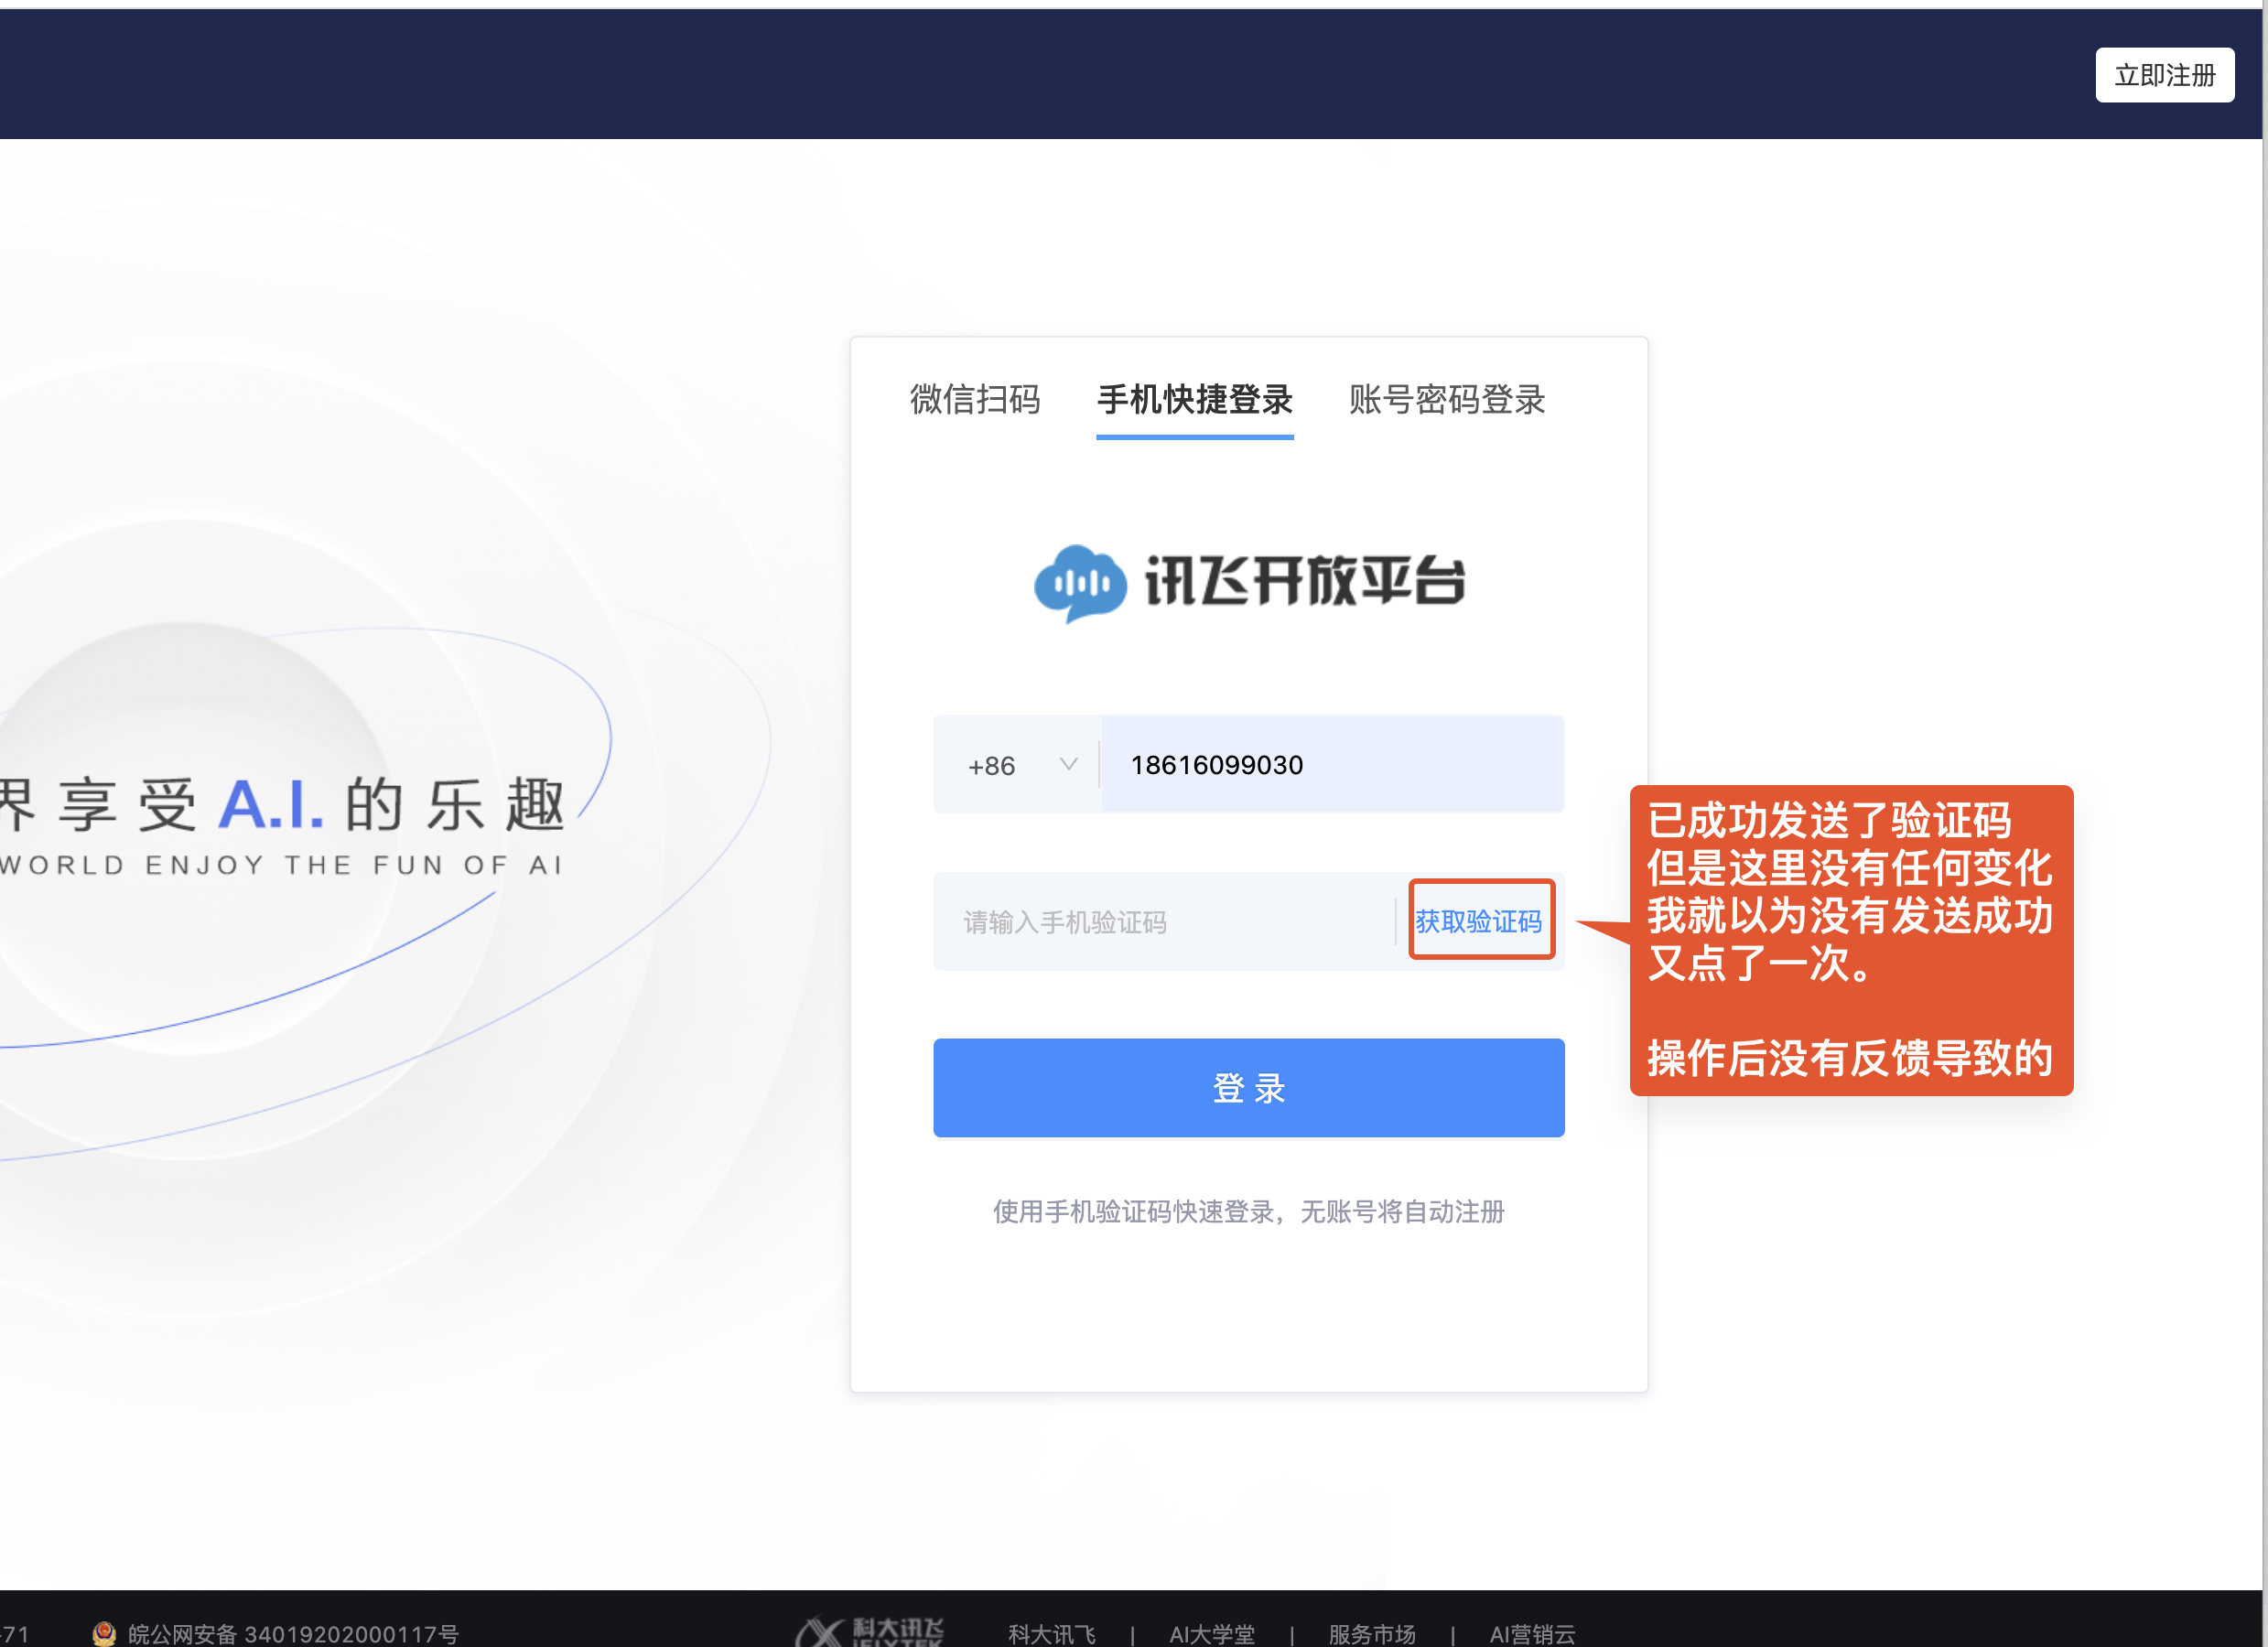The image size is (2268, 1647).
Task: Click the 皖公网安备 34019202000117号 record text
Action: [293, 1634]
